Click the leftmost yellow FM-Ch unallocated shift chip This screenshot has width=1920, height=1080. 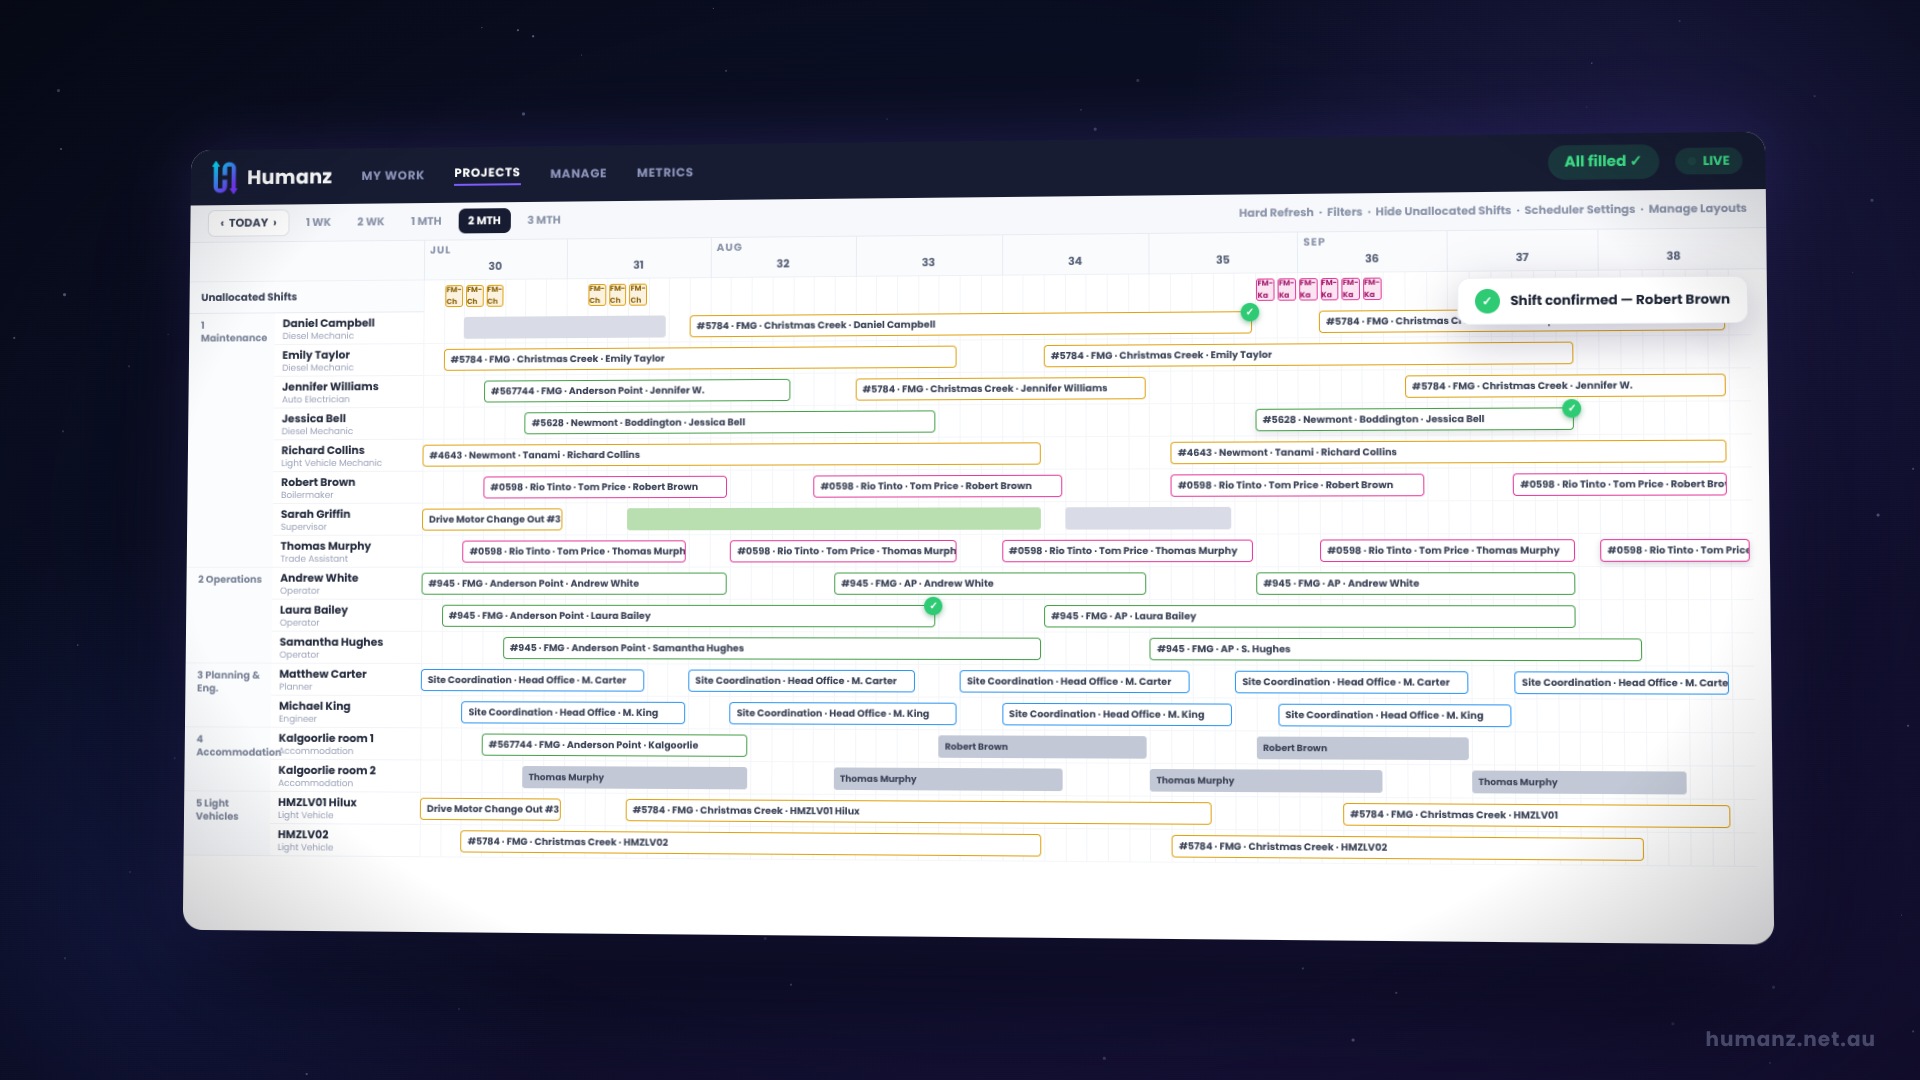(x=453, y=295)
